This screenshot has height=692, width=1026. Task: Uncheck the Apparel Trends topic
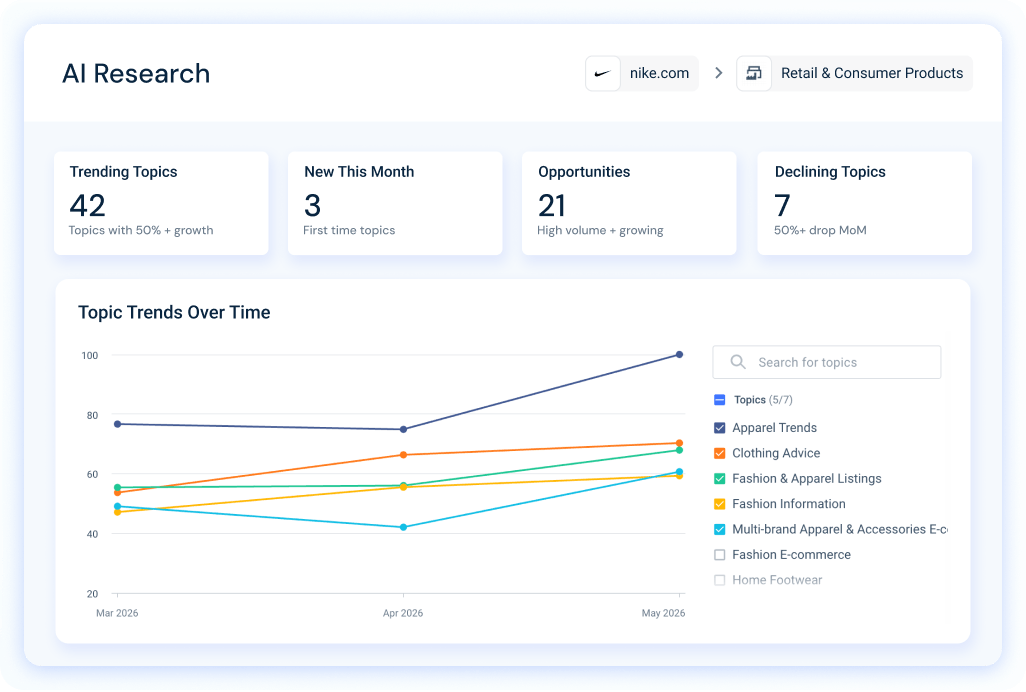point(719,428)
